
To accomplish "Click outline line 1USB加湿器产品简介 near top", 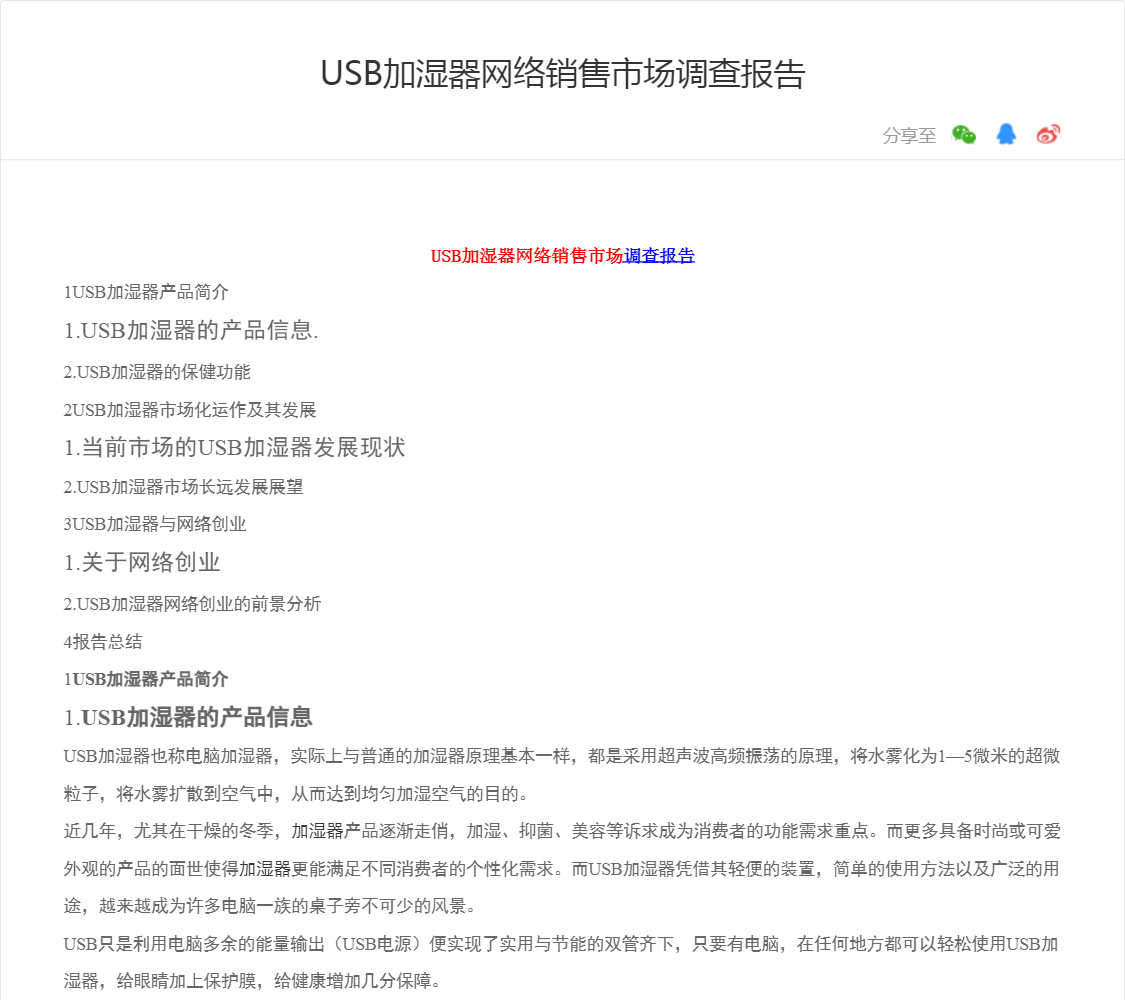I will [x=146, y=292].
